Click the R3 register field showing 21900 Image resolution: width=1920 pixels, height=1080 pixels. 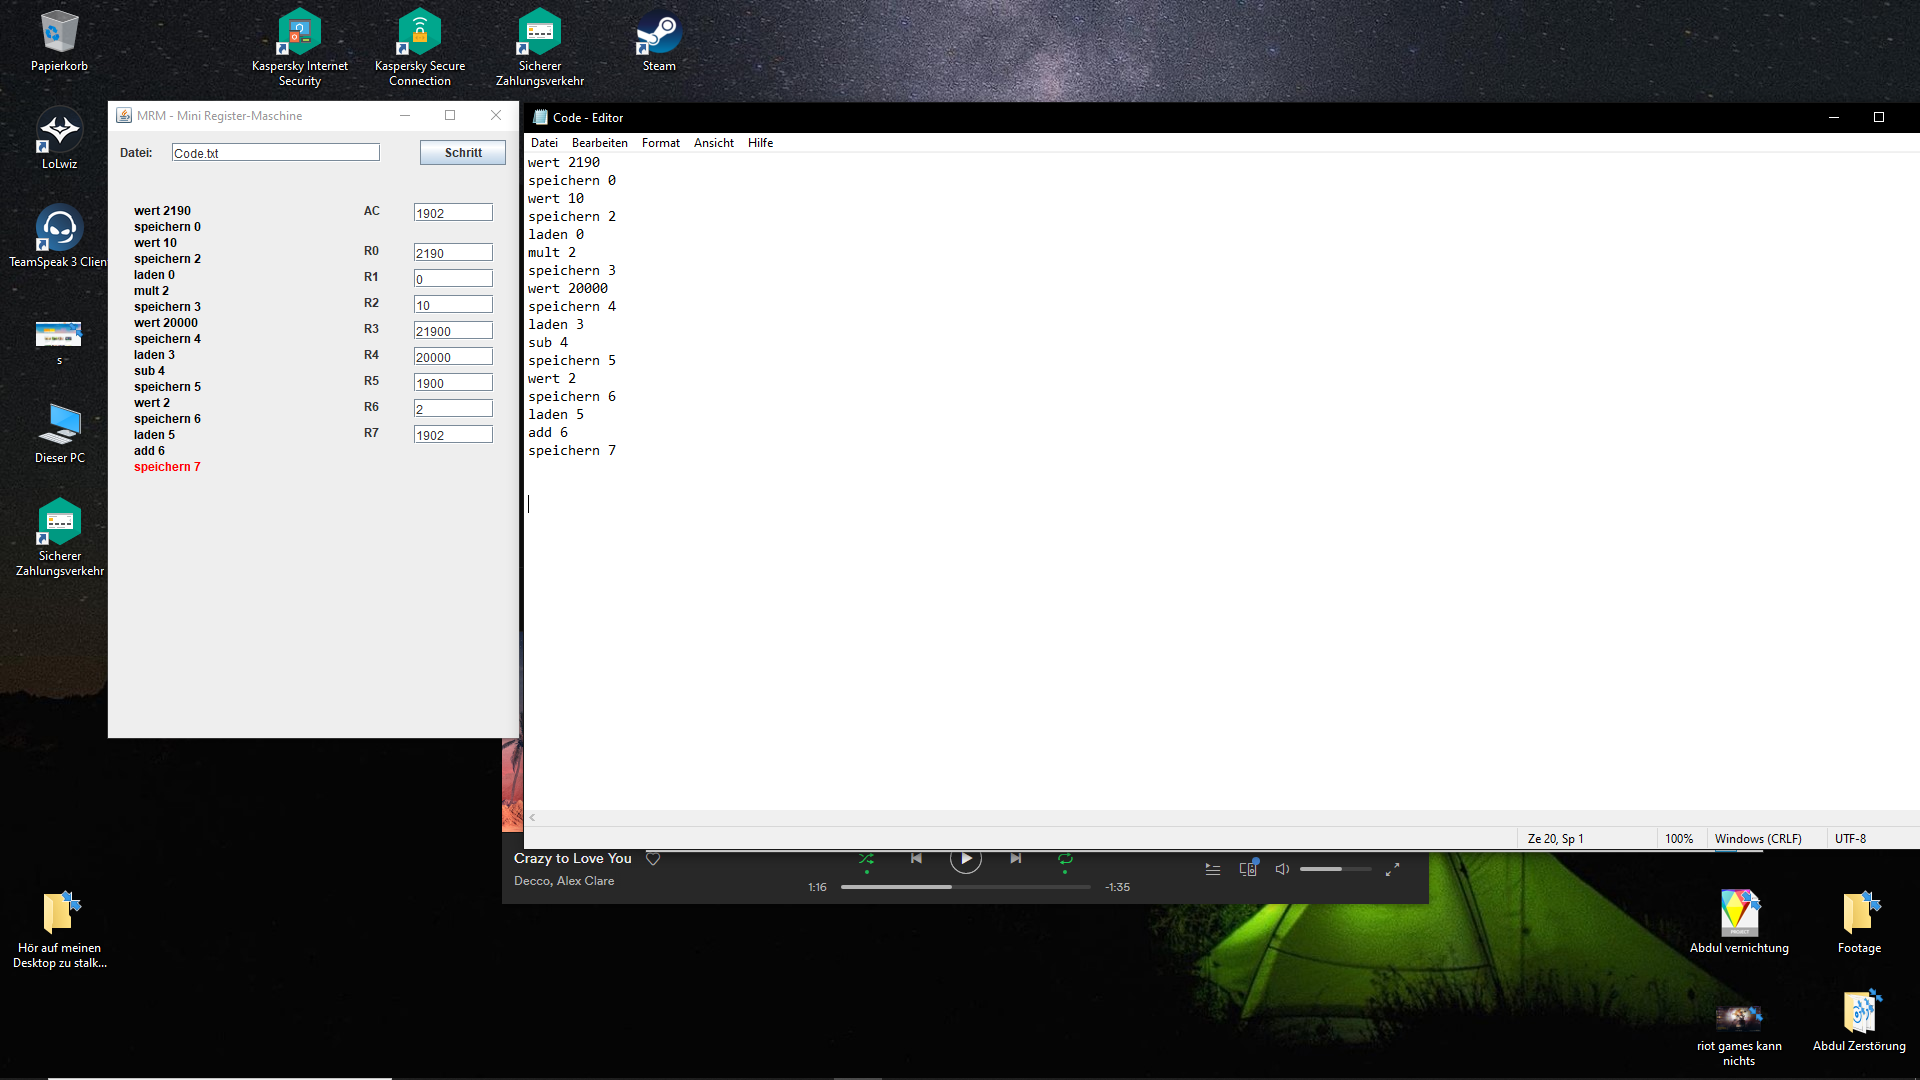point(453,331)
